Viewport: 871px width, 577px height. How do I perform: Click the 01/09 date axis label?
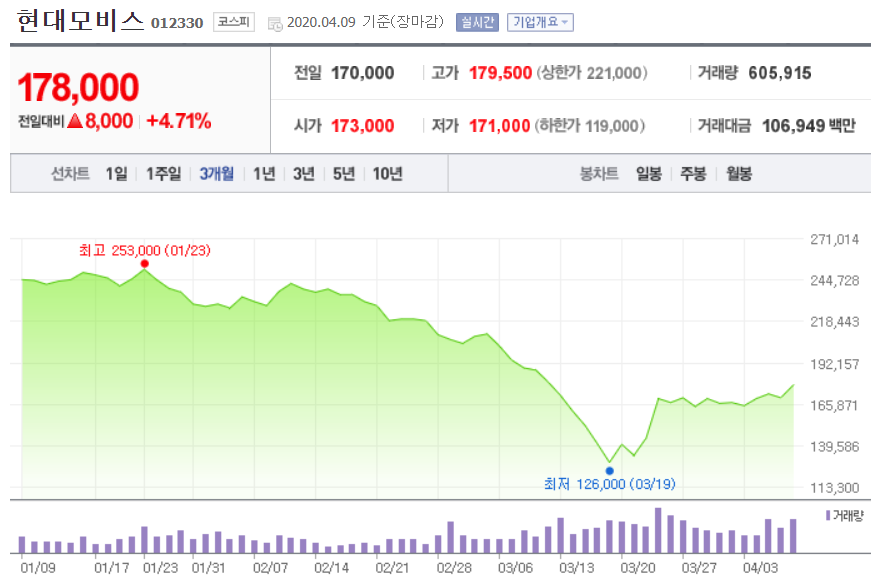point(38,568)
